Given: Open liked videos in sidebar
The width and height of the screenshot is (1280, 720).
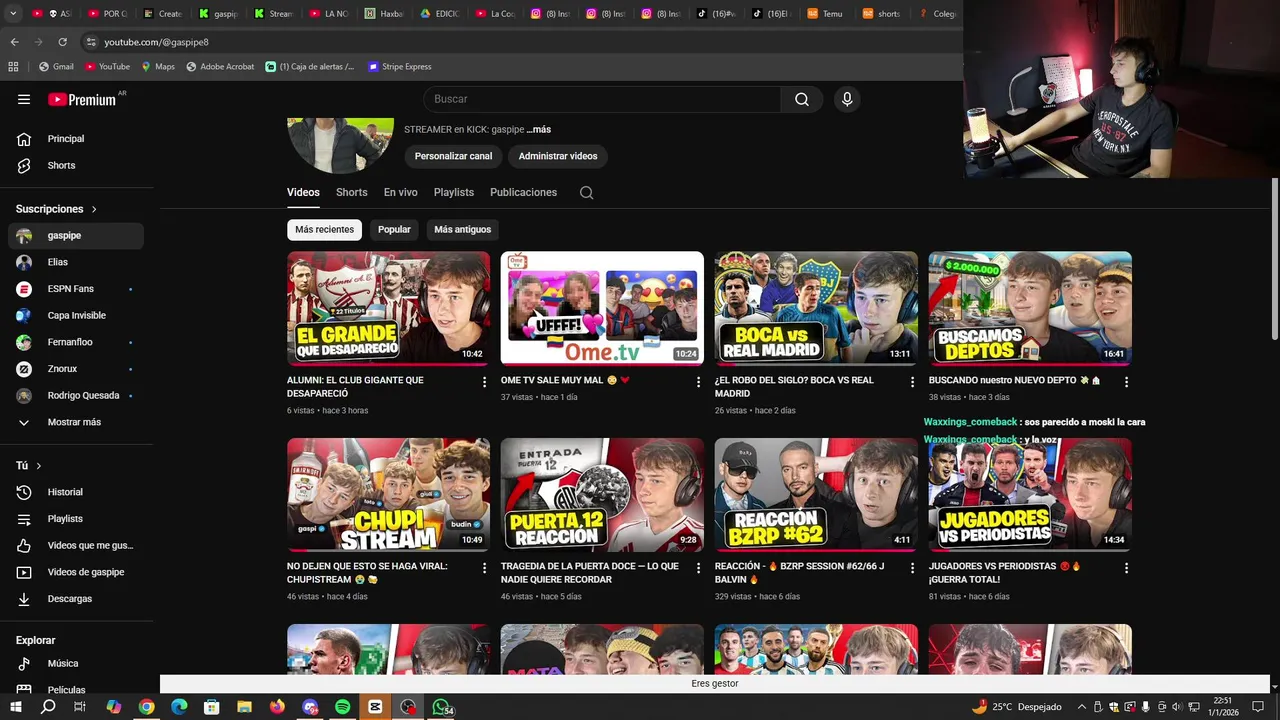Looking at the screenshot, I should [76, 545].
